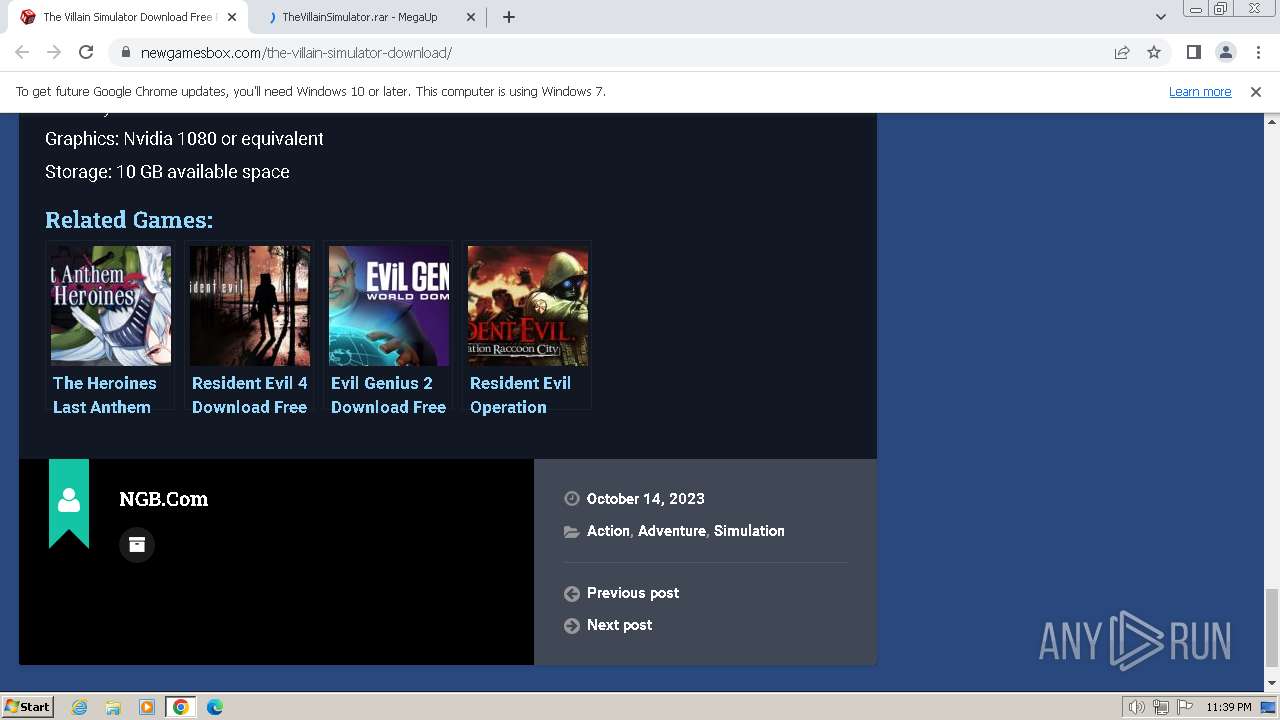Image resolution: width=1280 pixels, height=720 pixels.
Task: Open the Adventure category link
Action: (671, 531)
